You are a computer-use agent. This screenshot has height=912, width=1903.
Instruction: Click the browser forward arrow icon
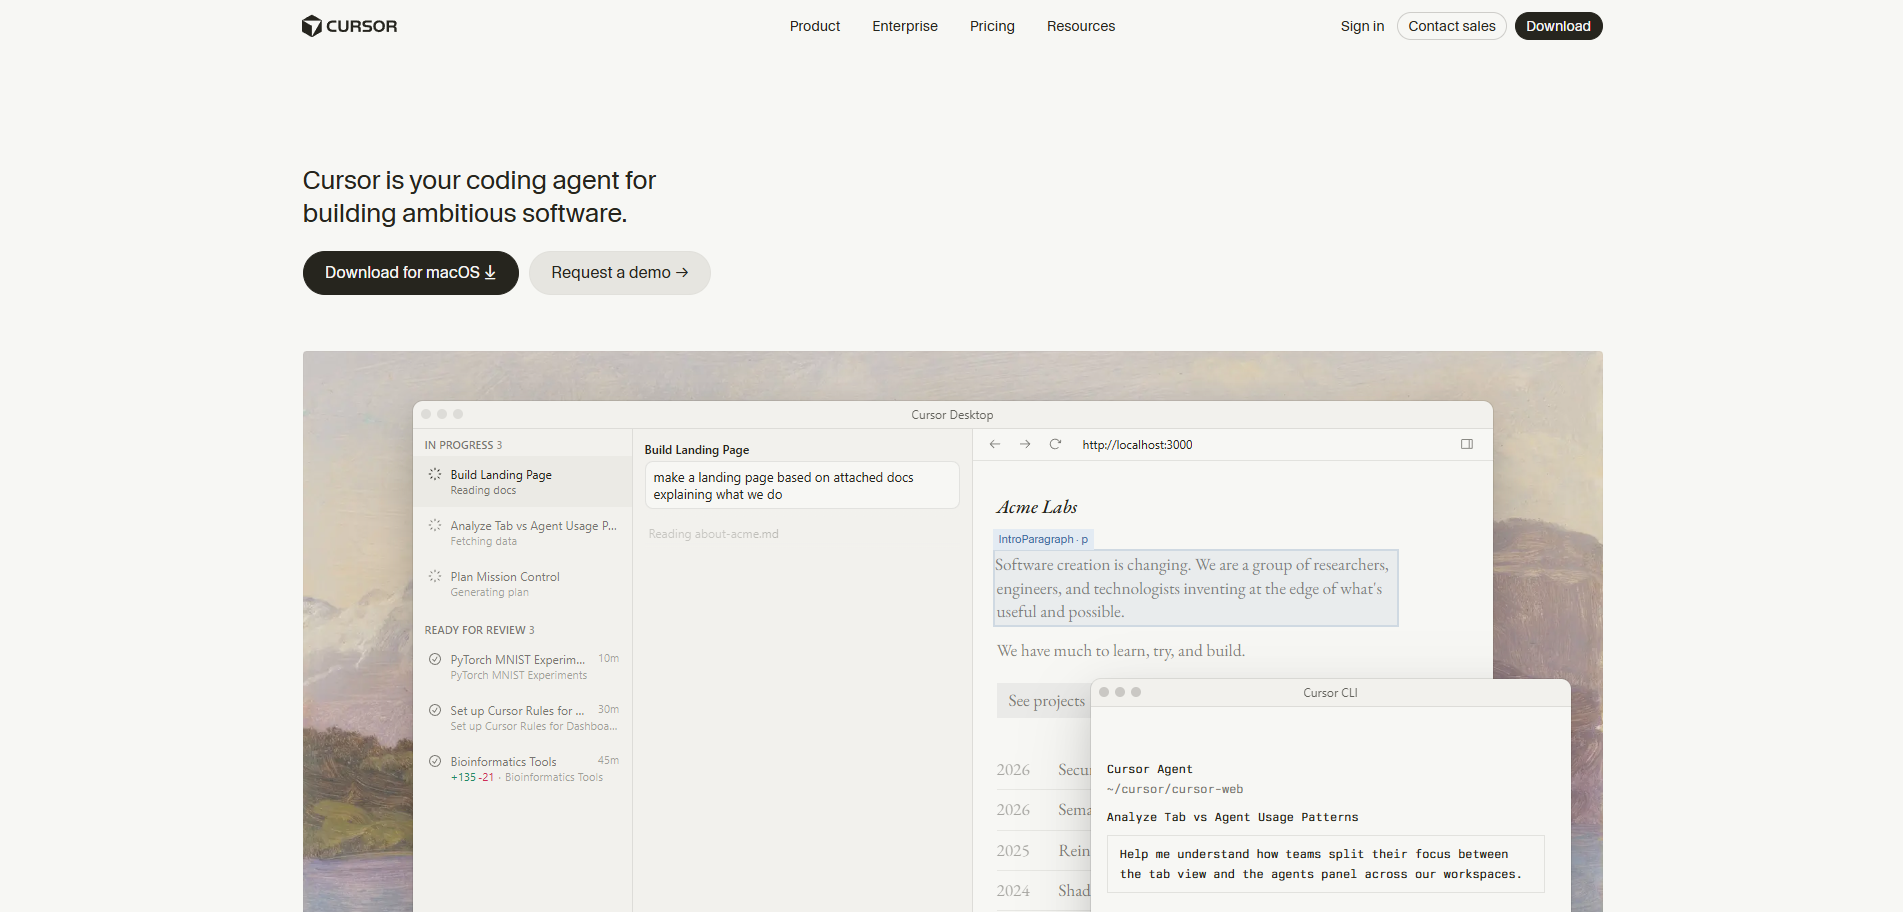click(x=1025, y=444)
